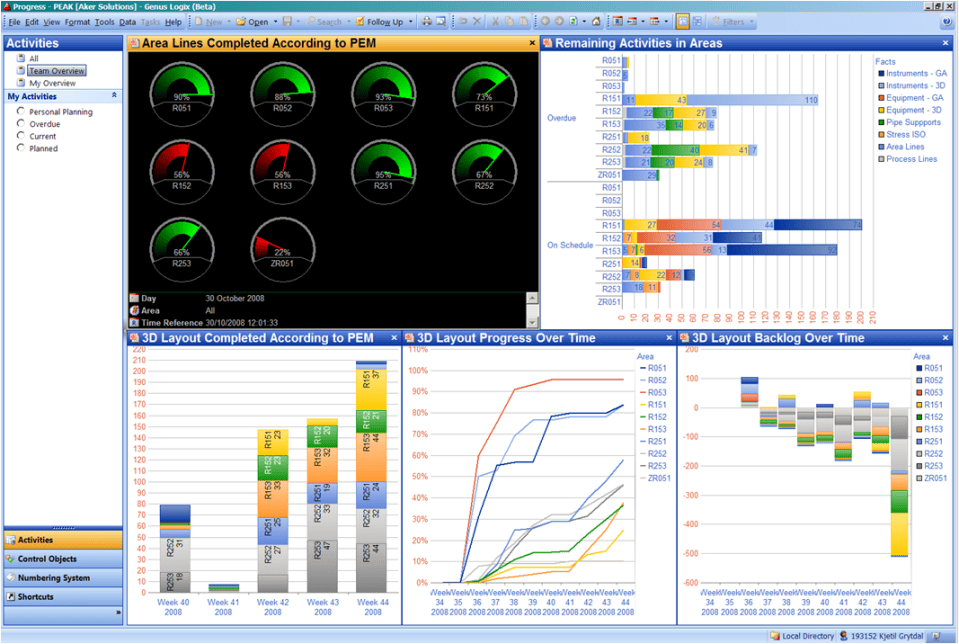
Task: Close the Area Lines Completed panel
Action: (531, 43)
